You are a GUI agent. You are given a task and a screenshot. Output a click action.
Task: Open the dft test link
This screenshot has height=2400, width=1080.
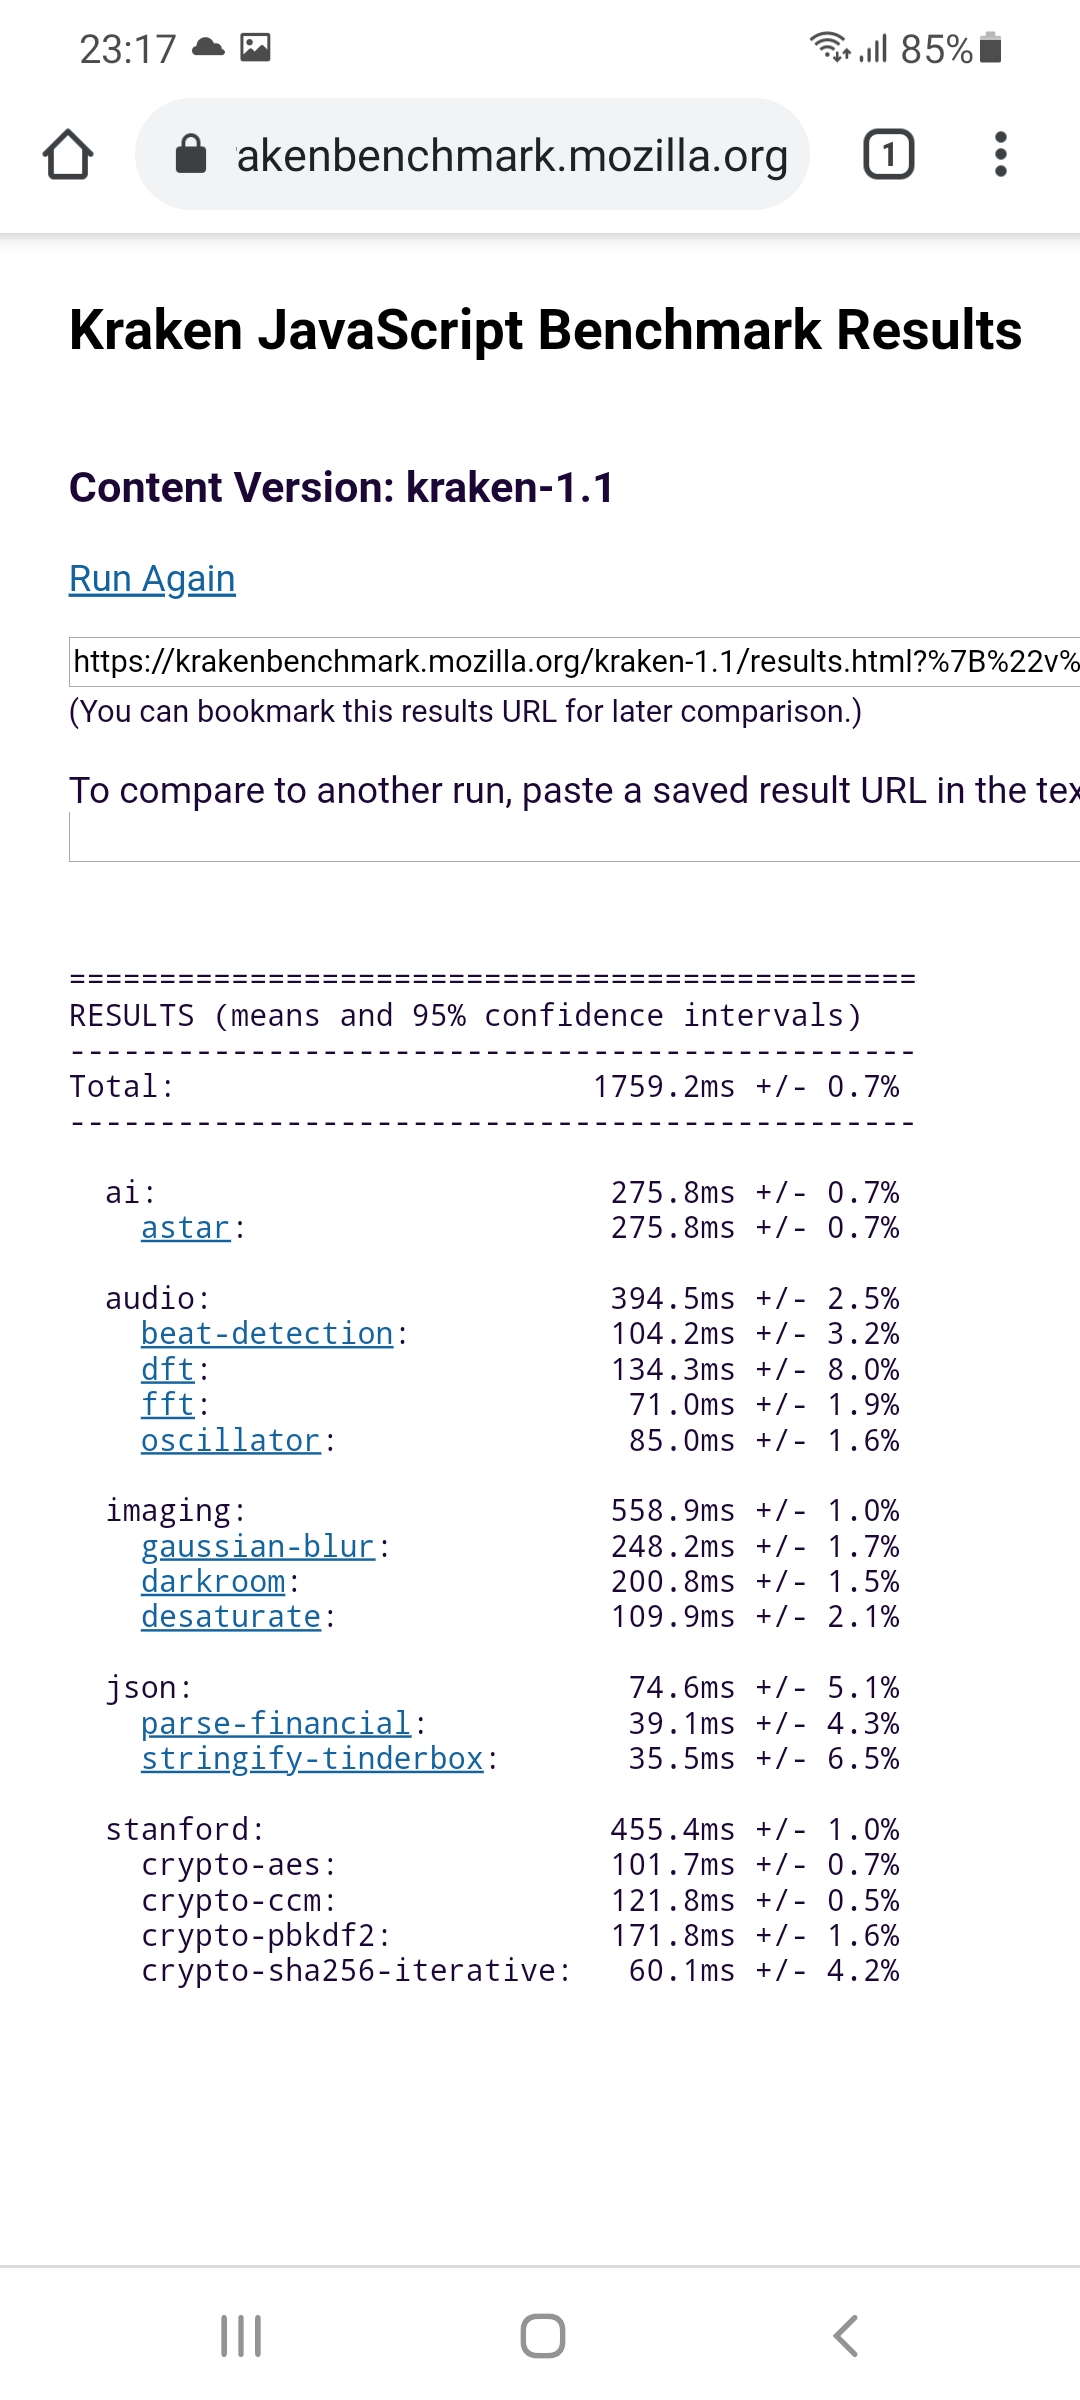[167, 1369]
